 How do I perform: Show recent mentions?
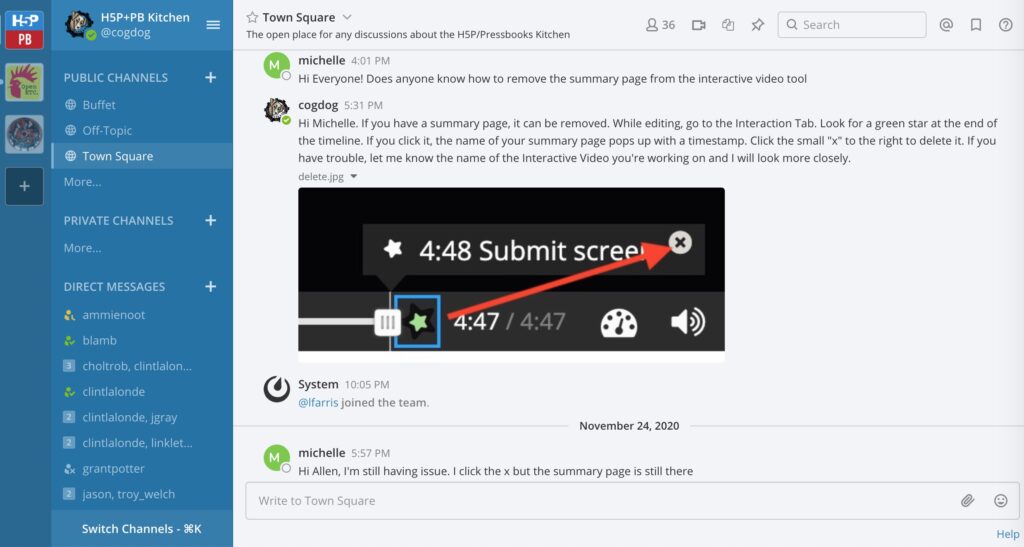pyautogui.click(x=946, y=25)
